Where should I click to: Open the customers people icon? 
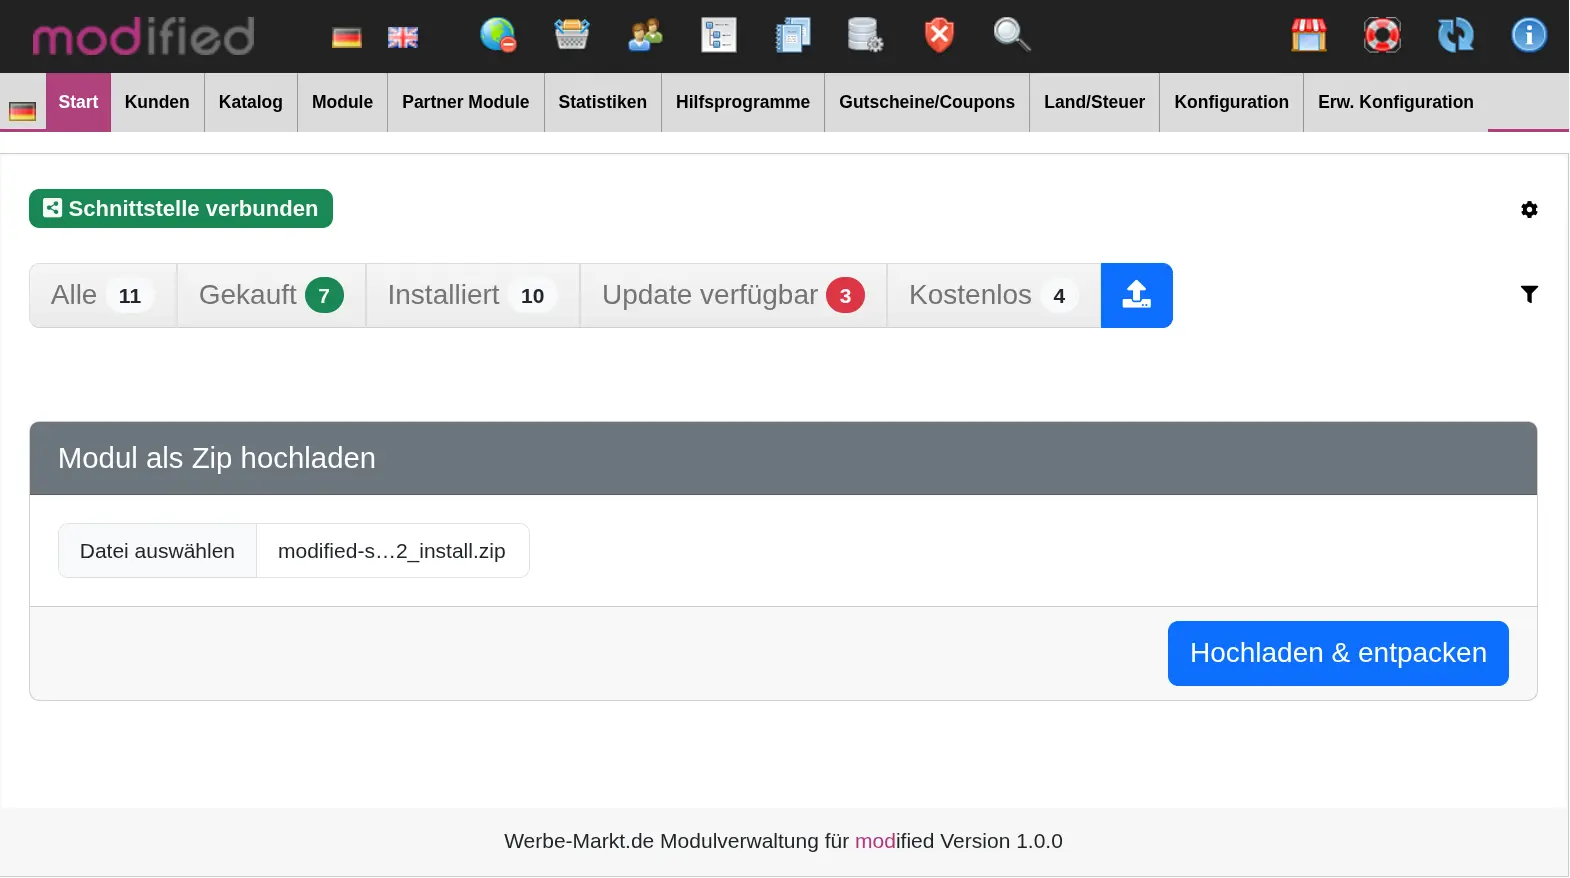coord(645,35)
